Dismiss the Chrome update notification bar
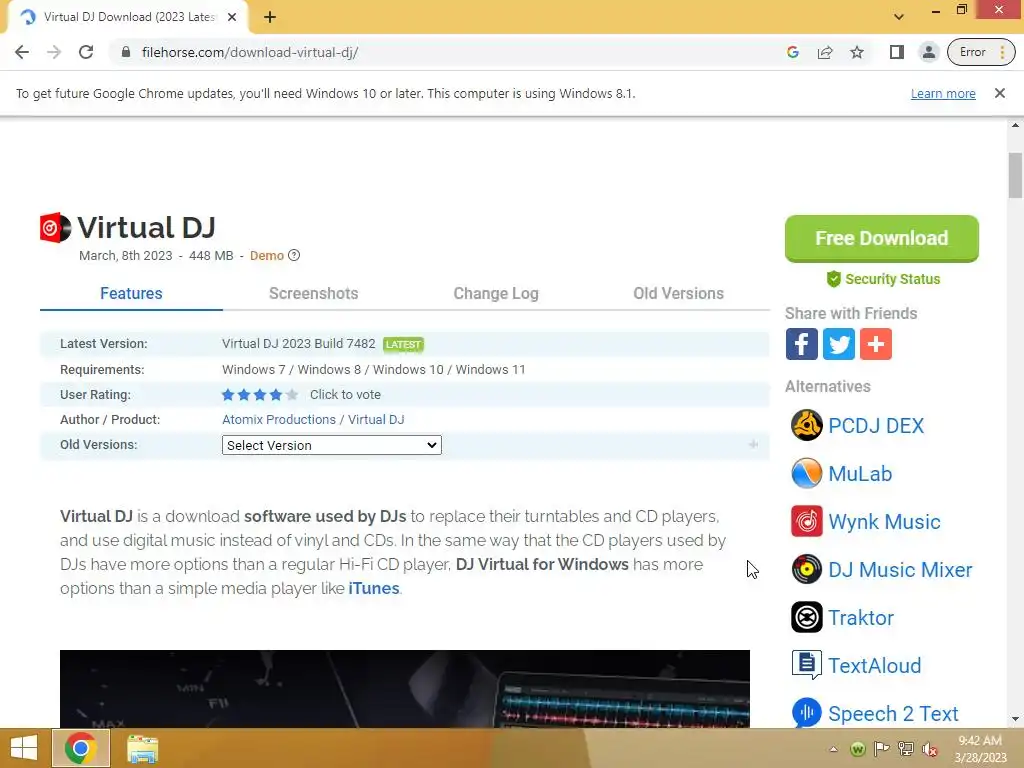The image size is (1024, 768). pyautogui.click(x=999, y=93)
